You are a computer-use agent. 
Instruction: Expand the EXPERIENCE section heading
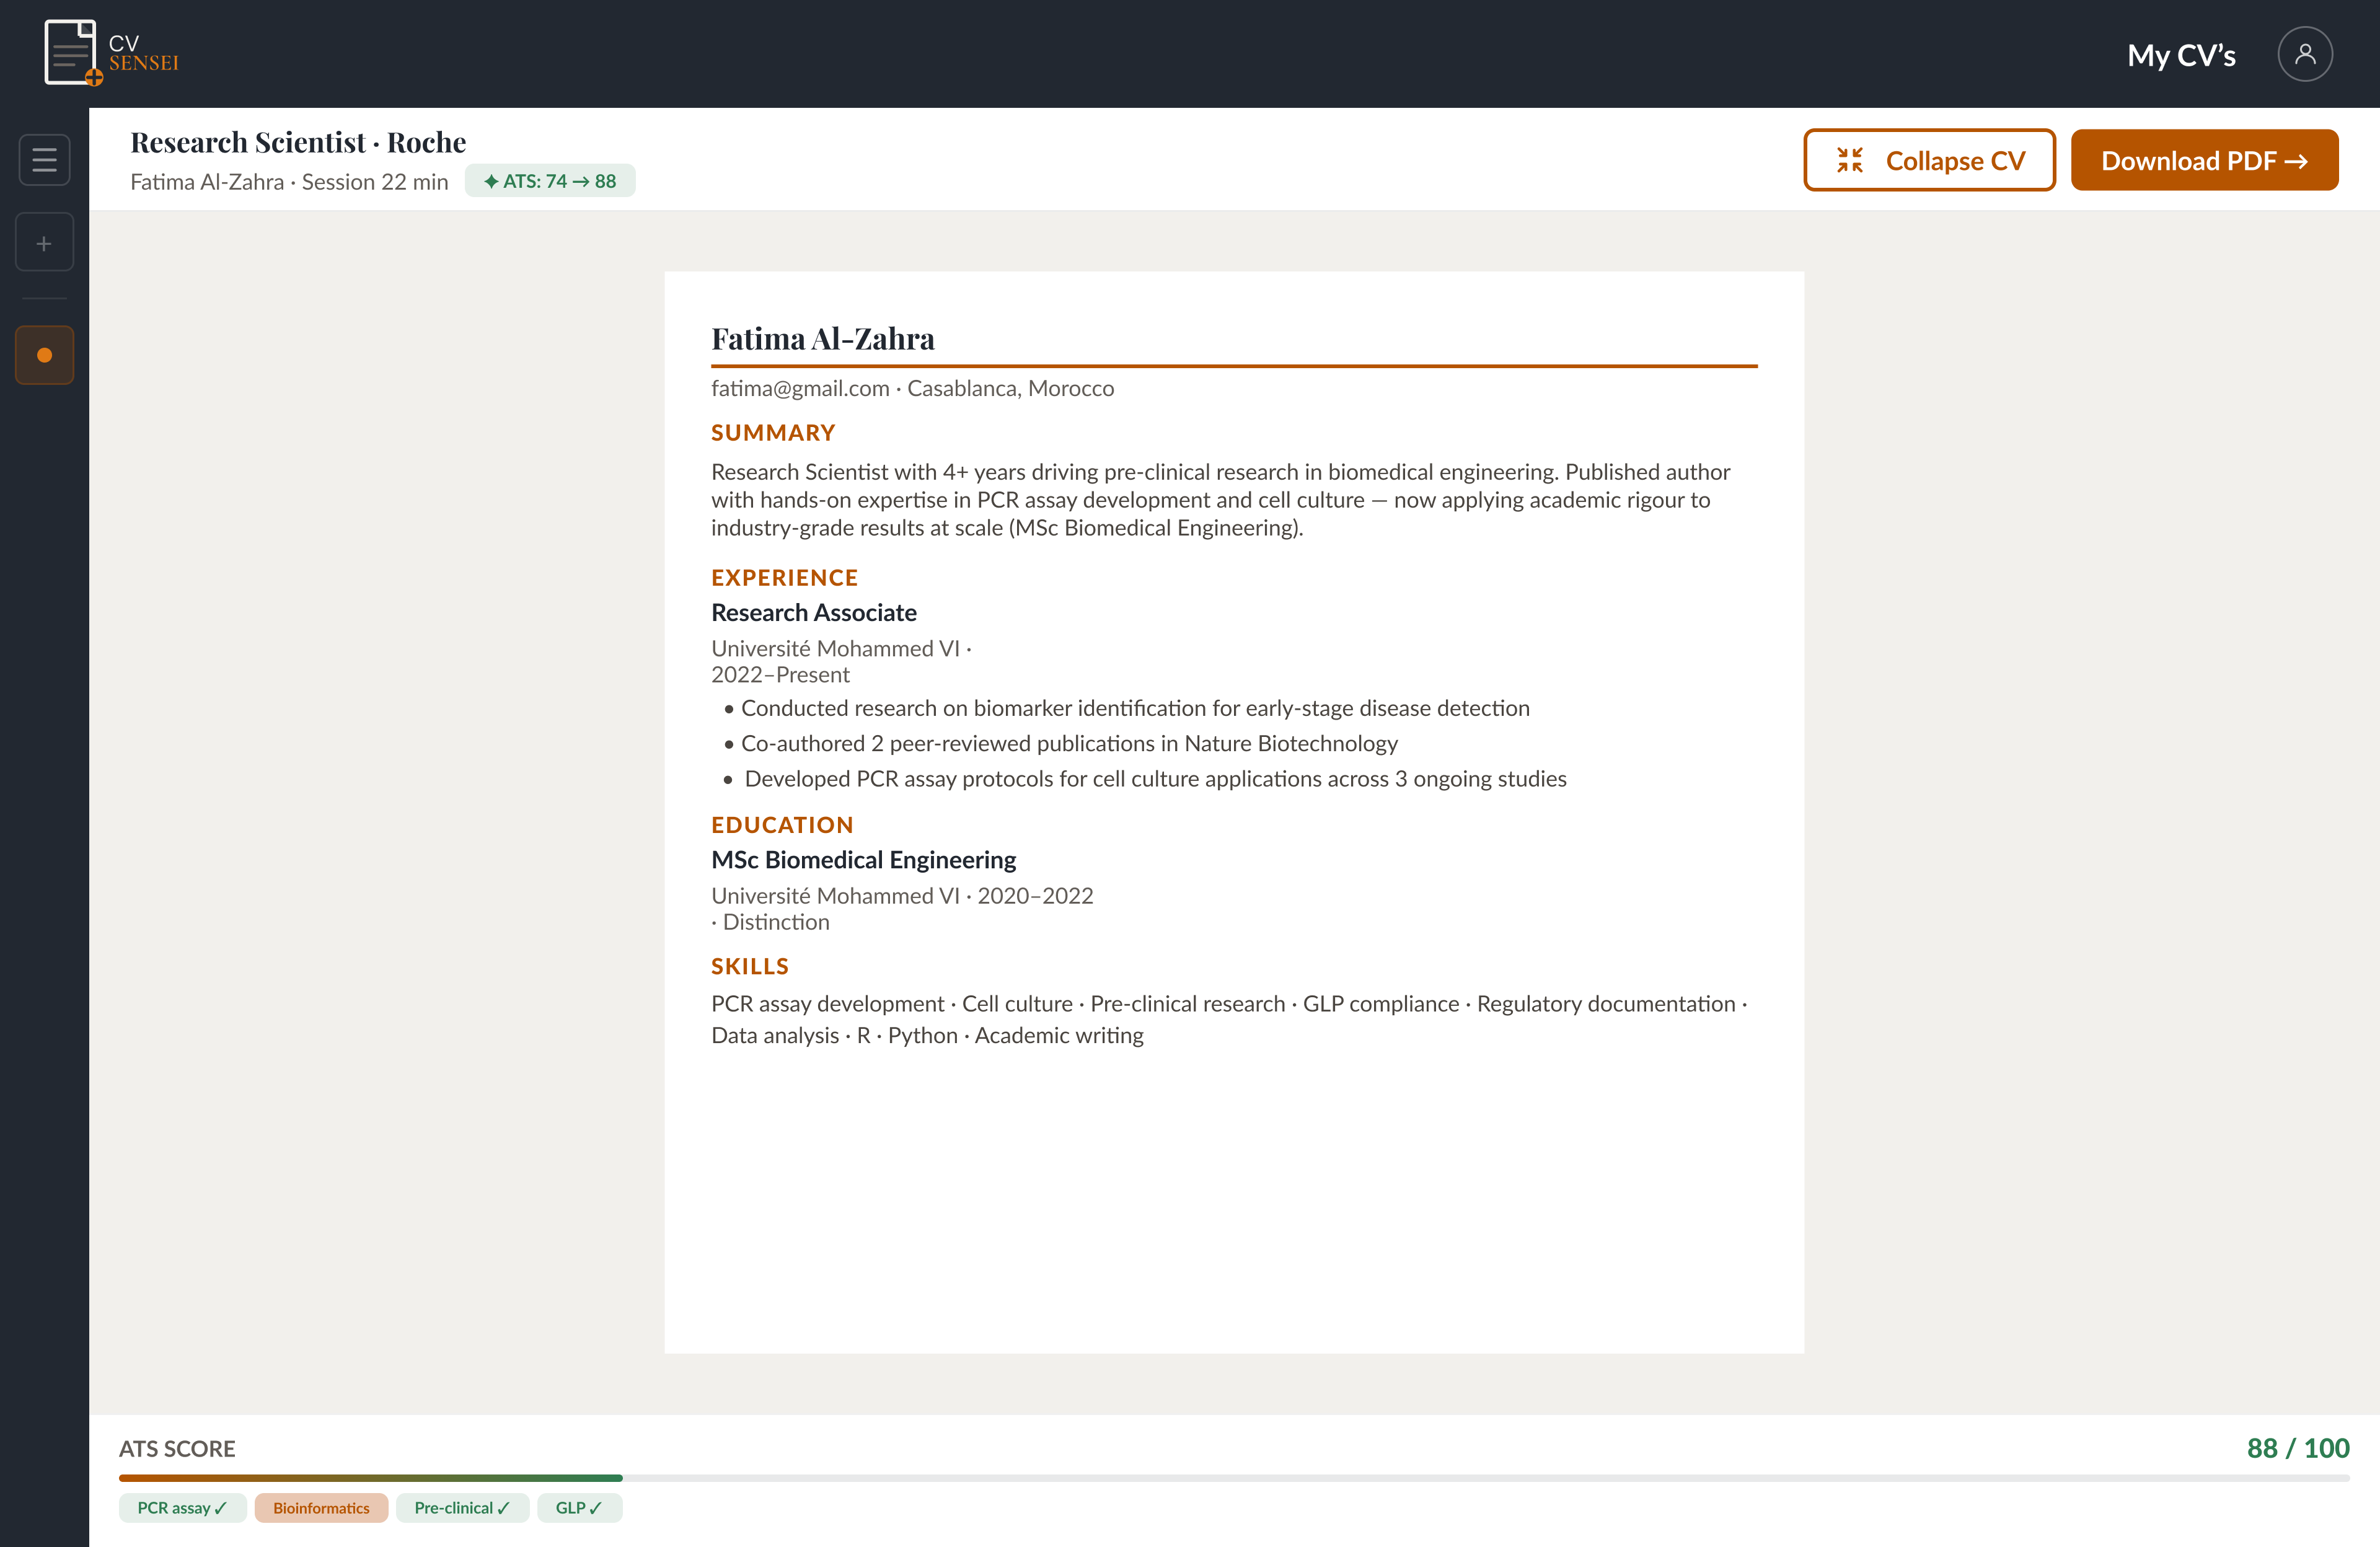click(x=784, y=577)
